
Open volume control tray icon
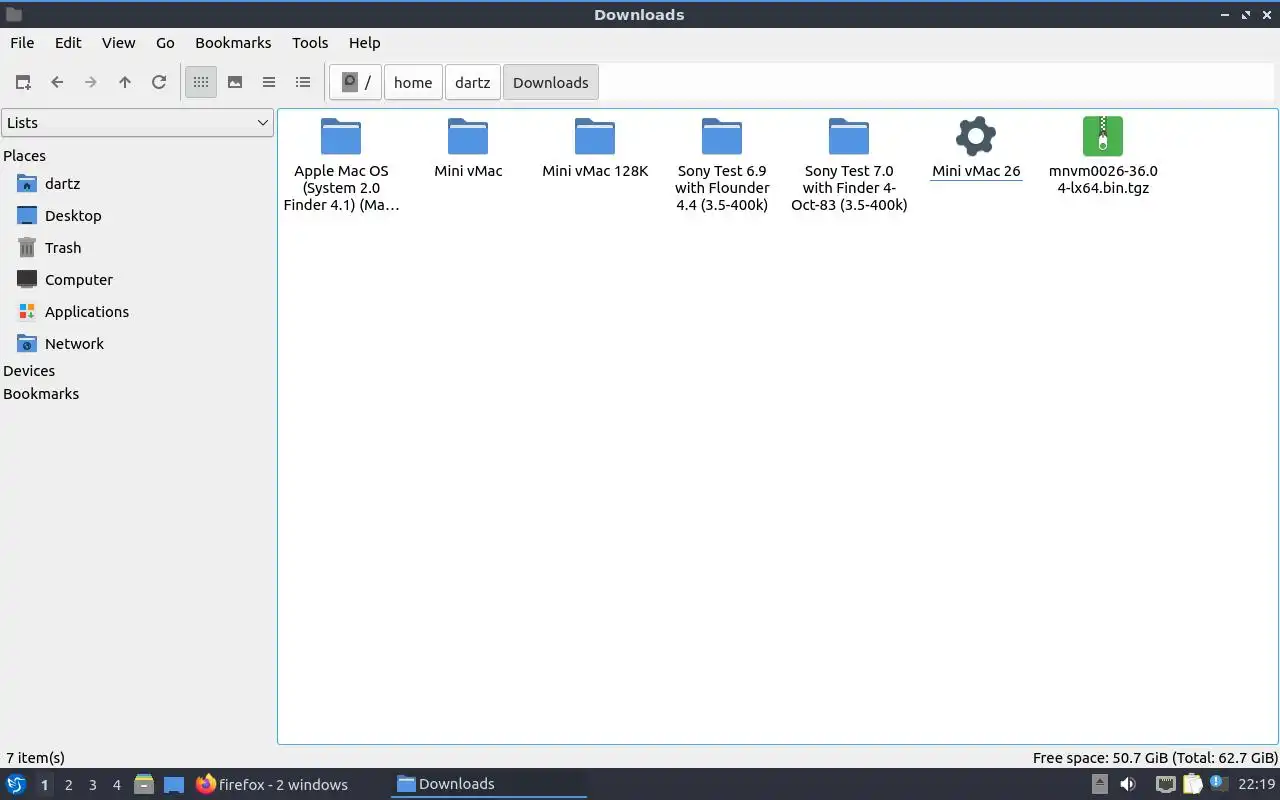coord(1128,785)
